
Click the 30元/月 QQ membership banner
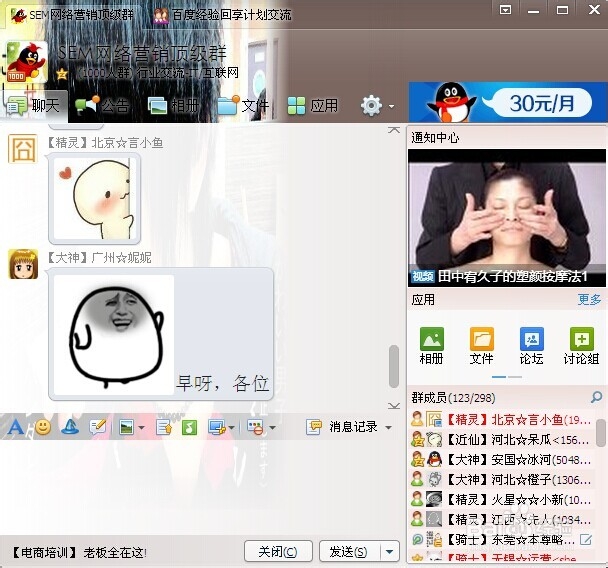[508, 102]
